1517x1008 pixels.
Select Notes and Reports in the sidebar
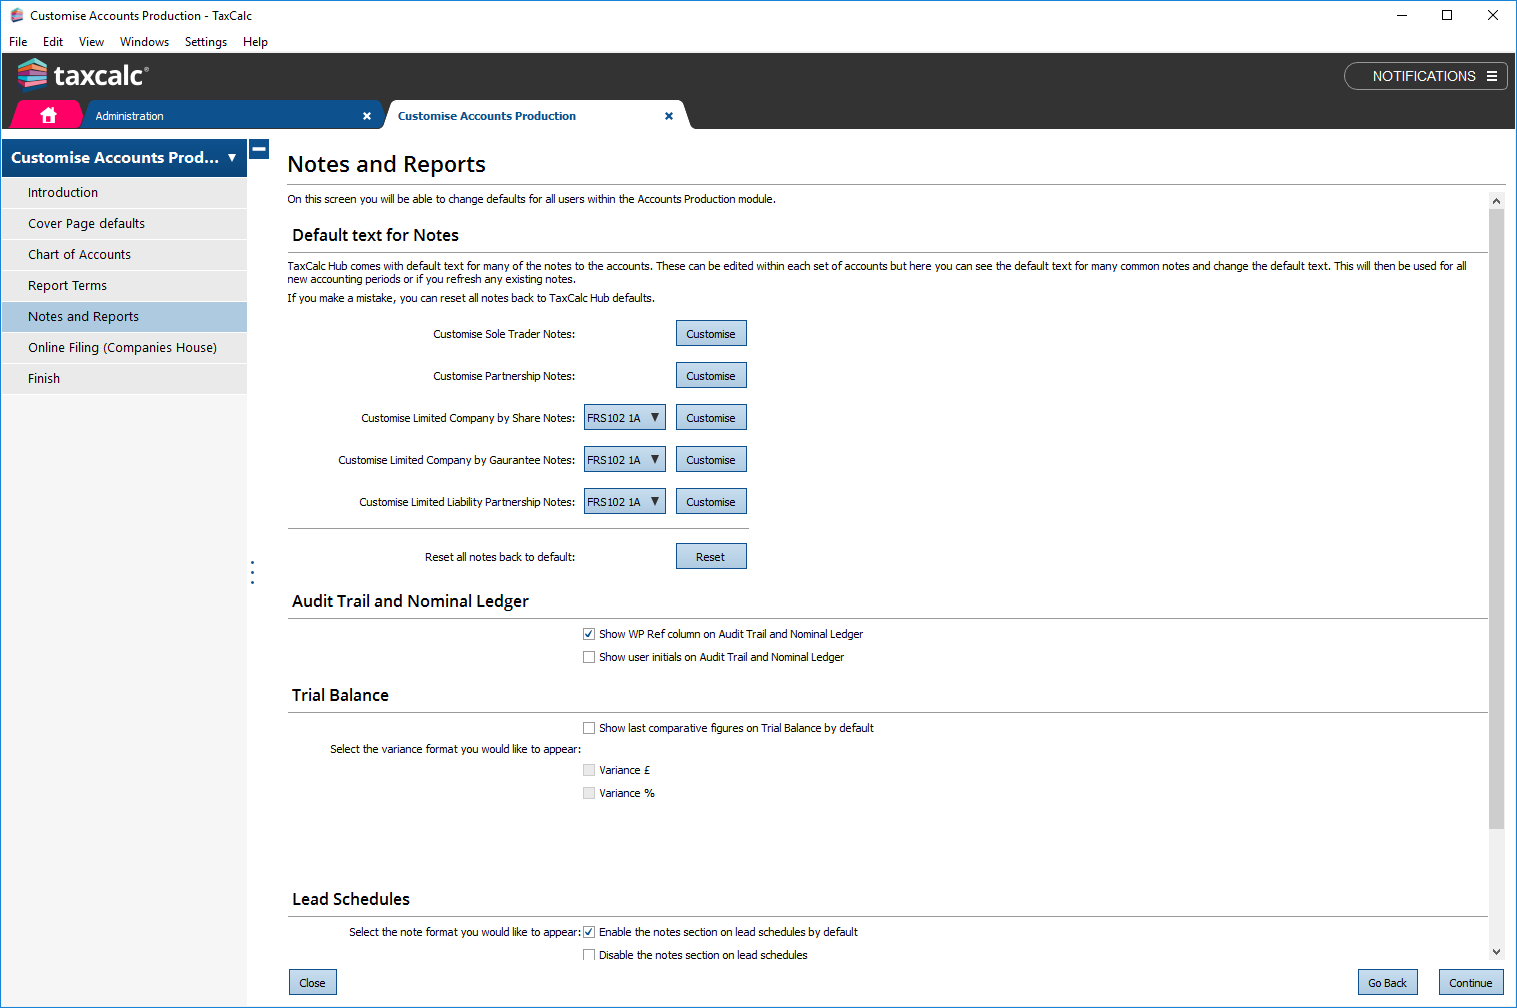click(124, 317)
